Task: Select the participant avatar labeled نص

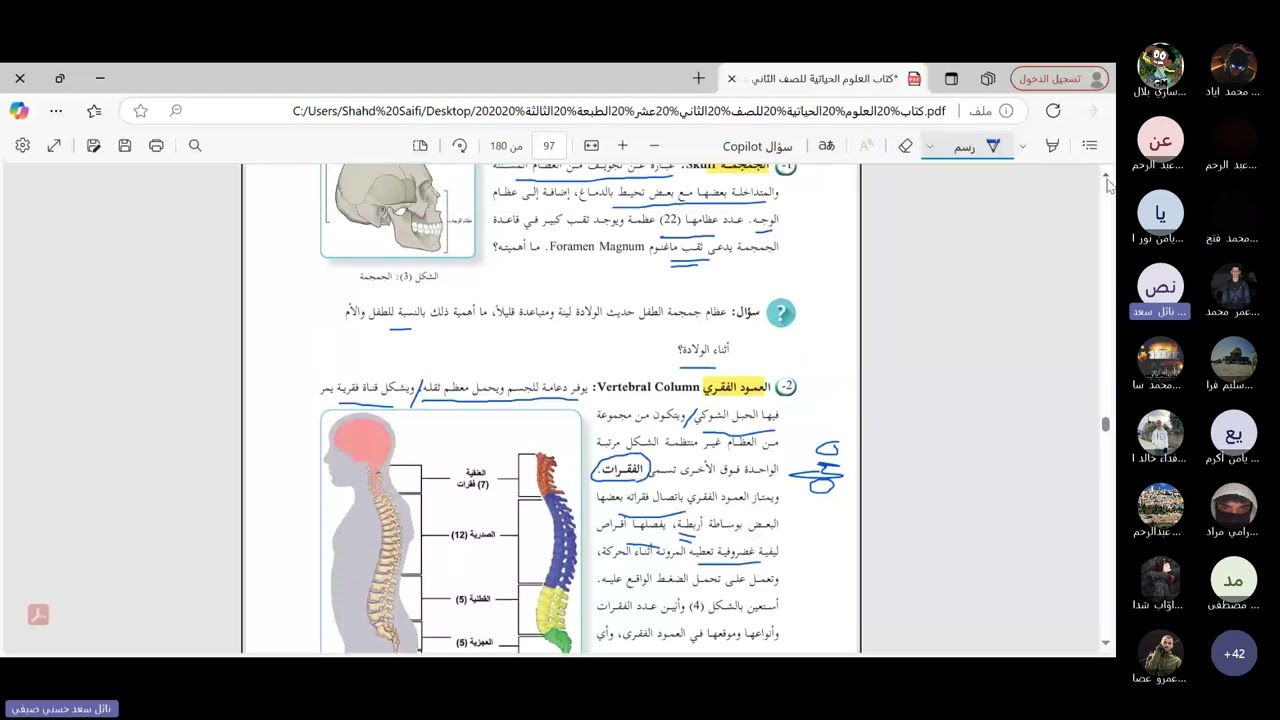Action: 1160,288
